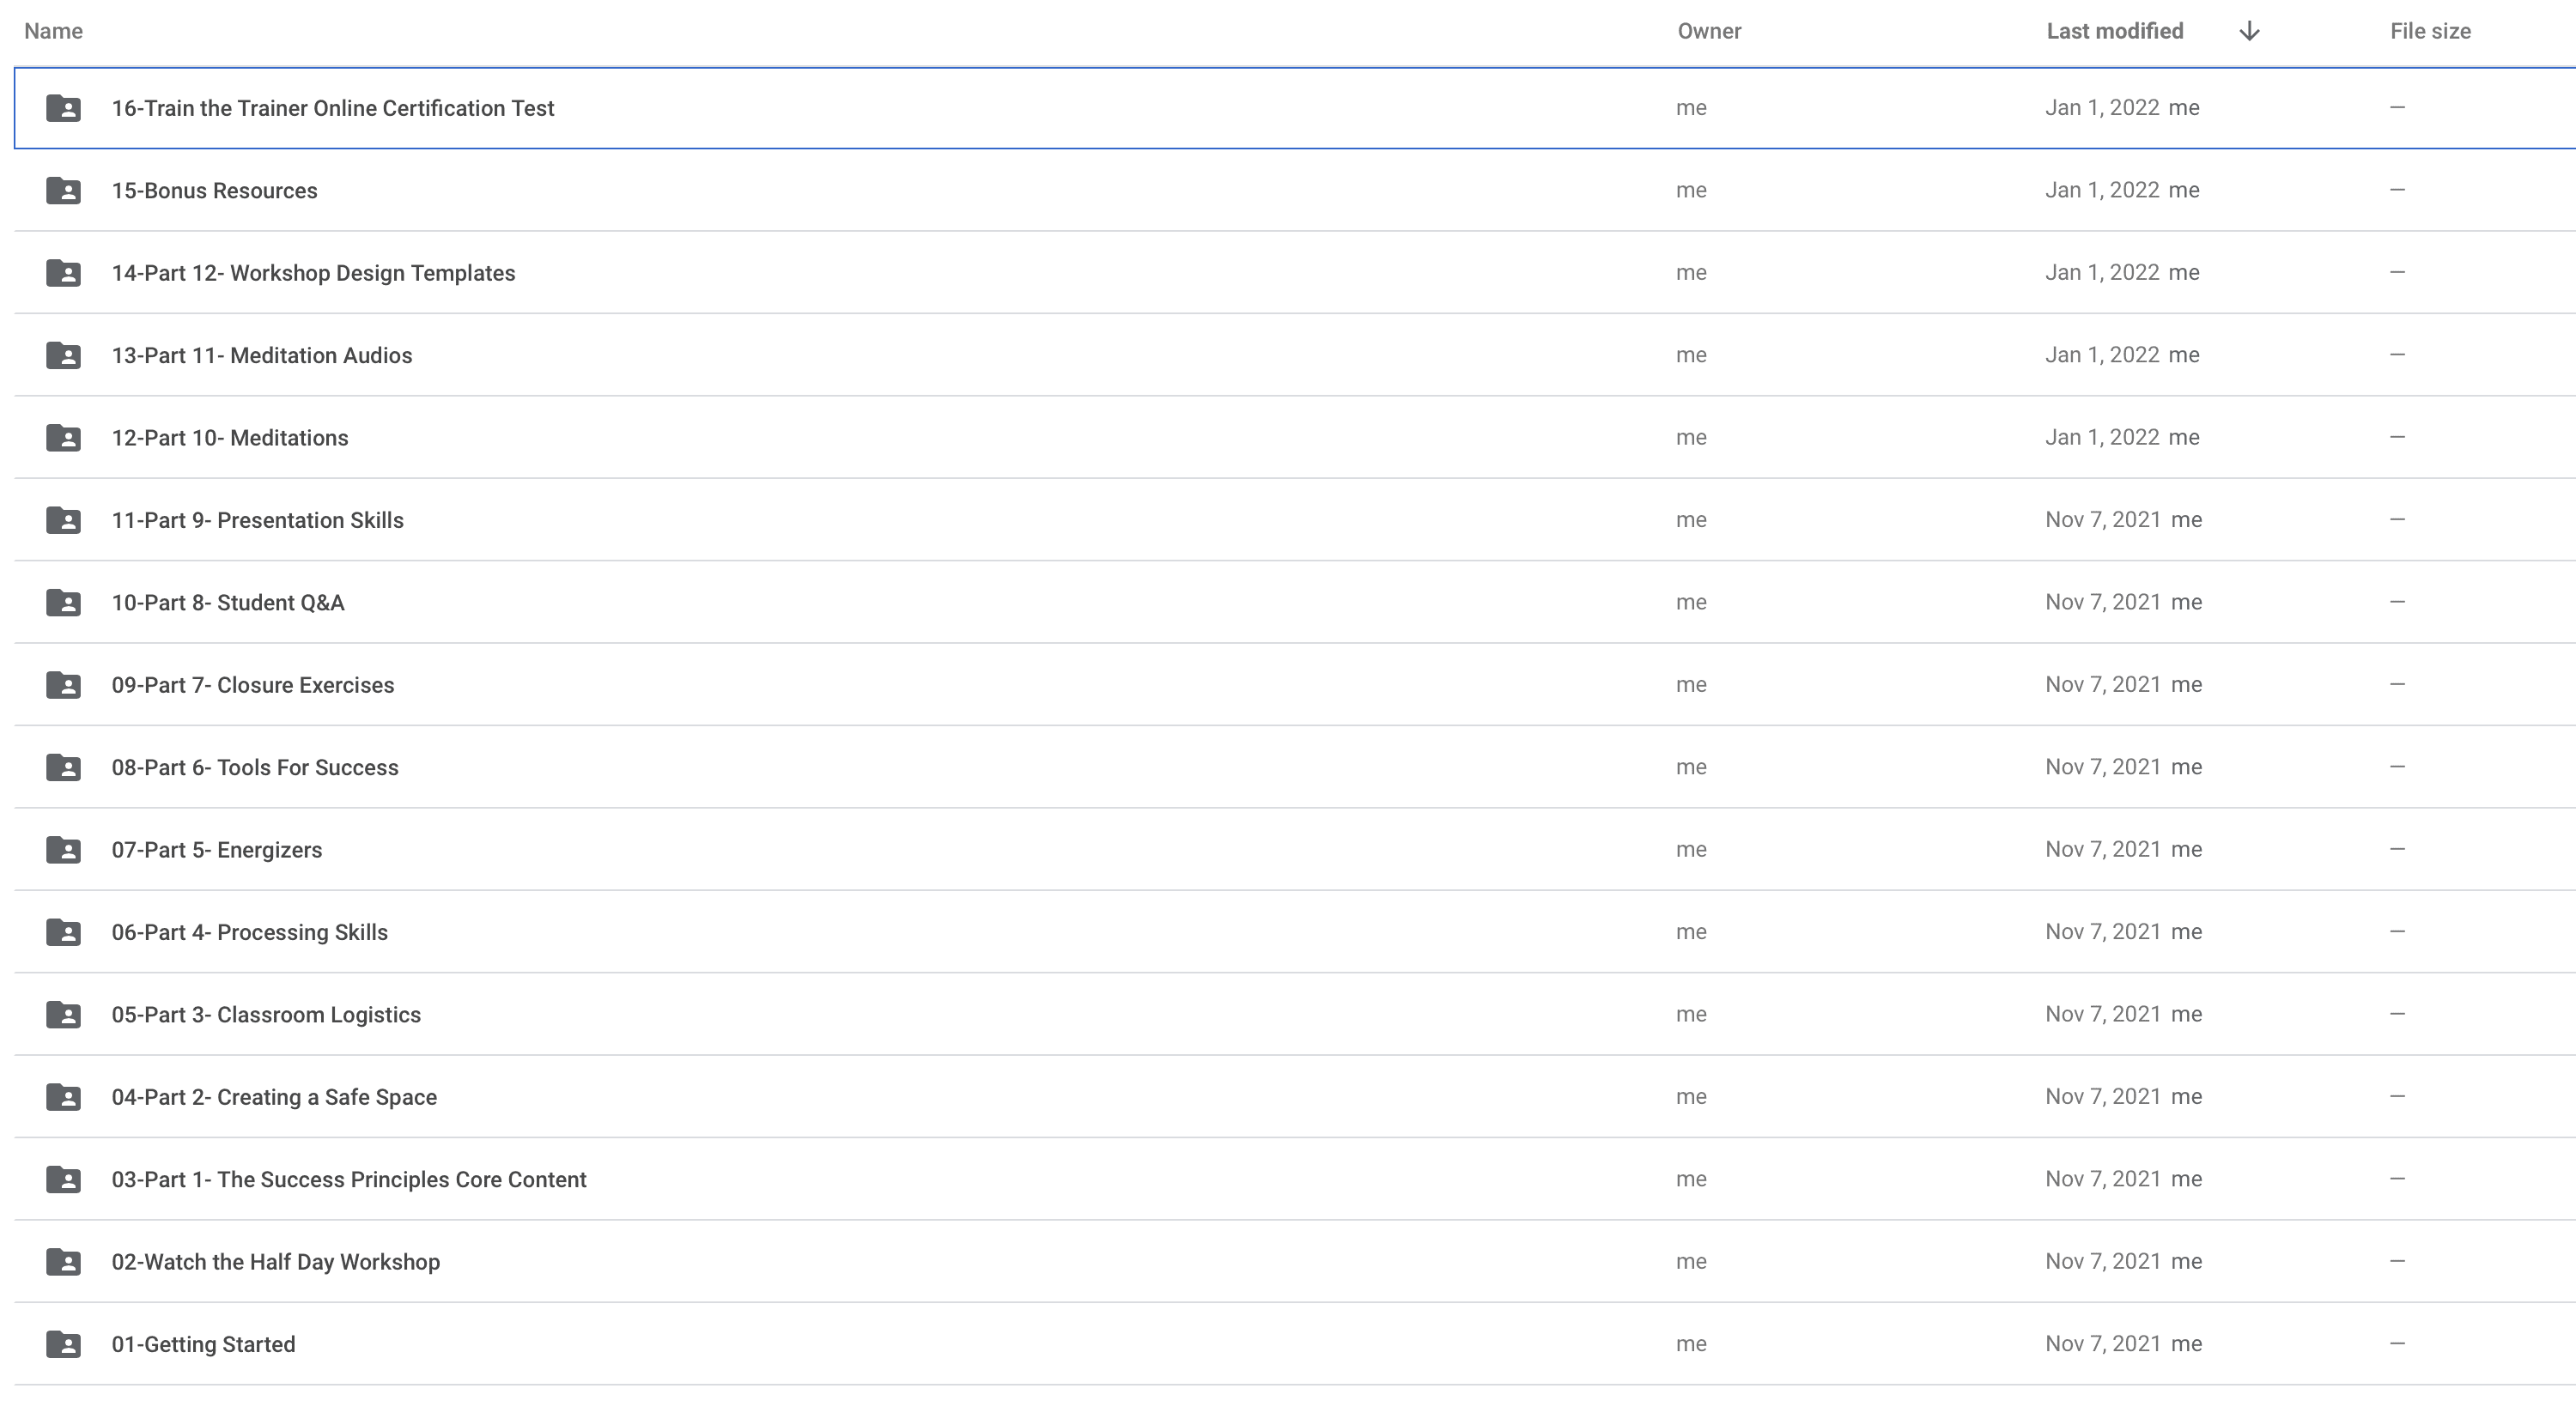This screenshot has width=2576, height=1425.
Task: Click the folder icon next to 10-Part 8- Student Q&A
Action: [63, 602]
